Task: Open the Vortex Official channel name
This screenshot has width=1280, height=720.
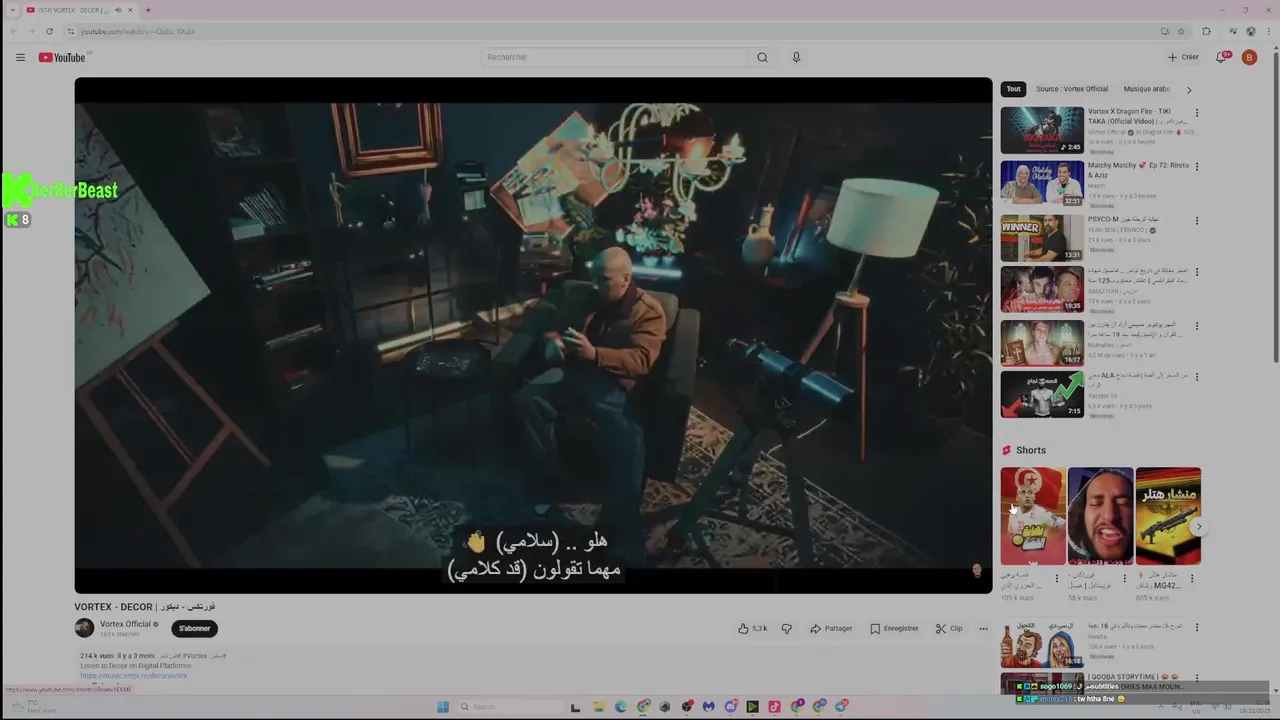Action: click(125, 624)
